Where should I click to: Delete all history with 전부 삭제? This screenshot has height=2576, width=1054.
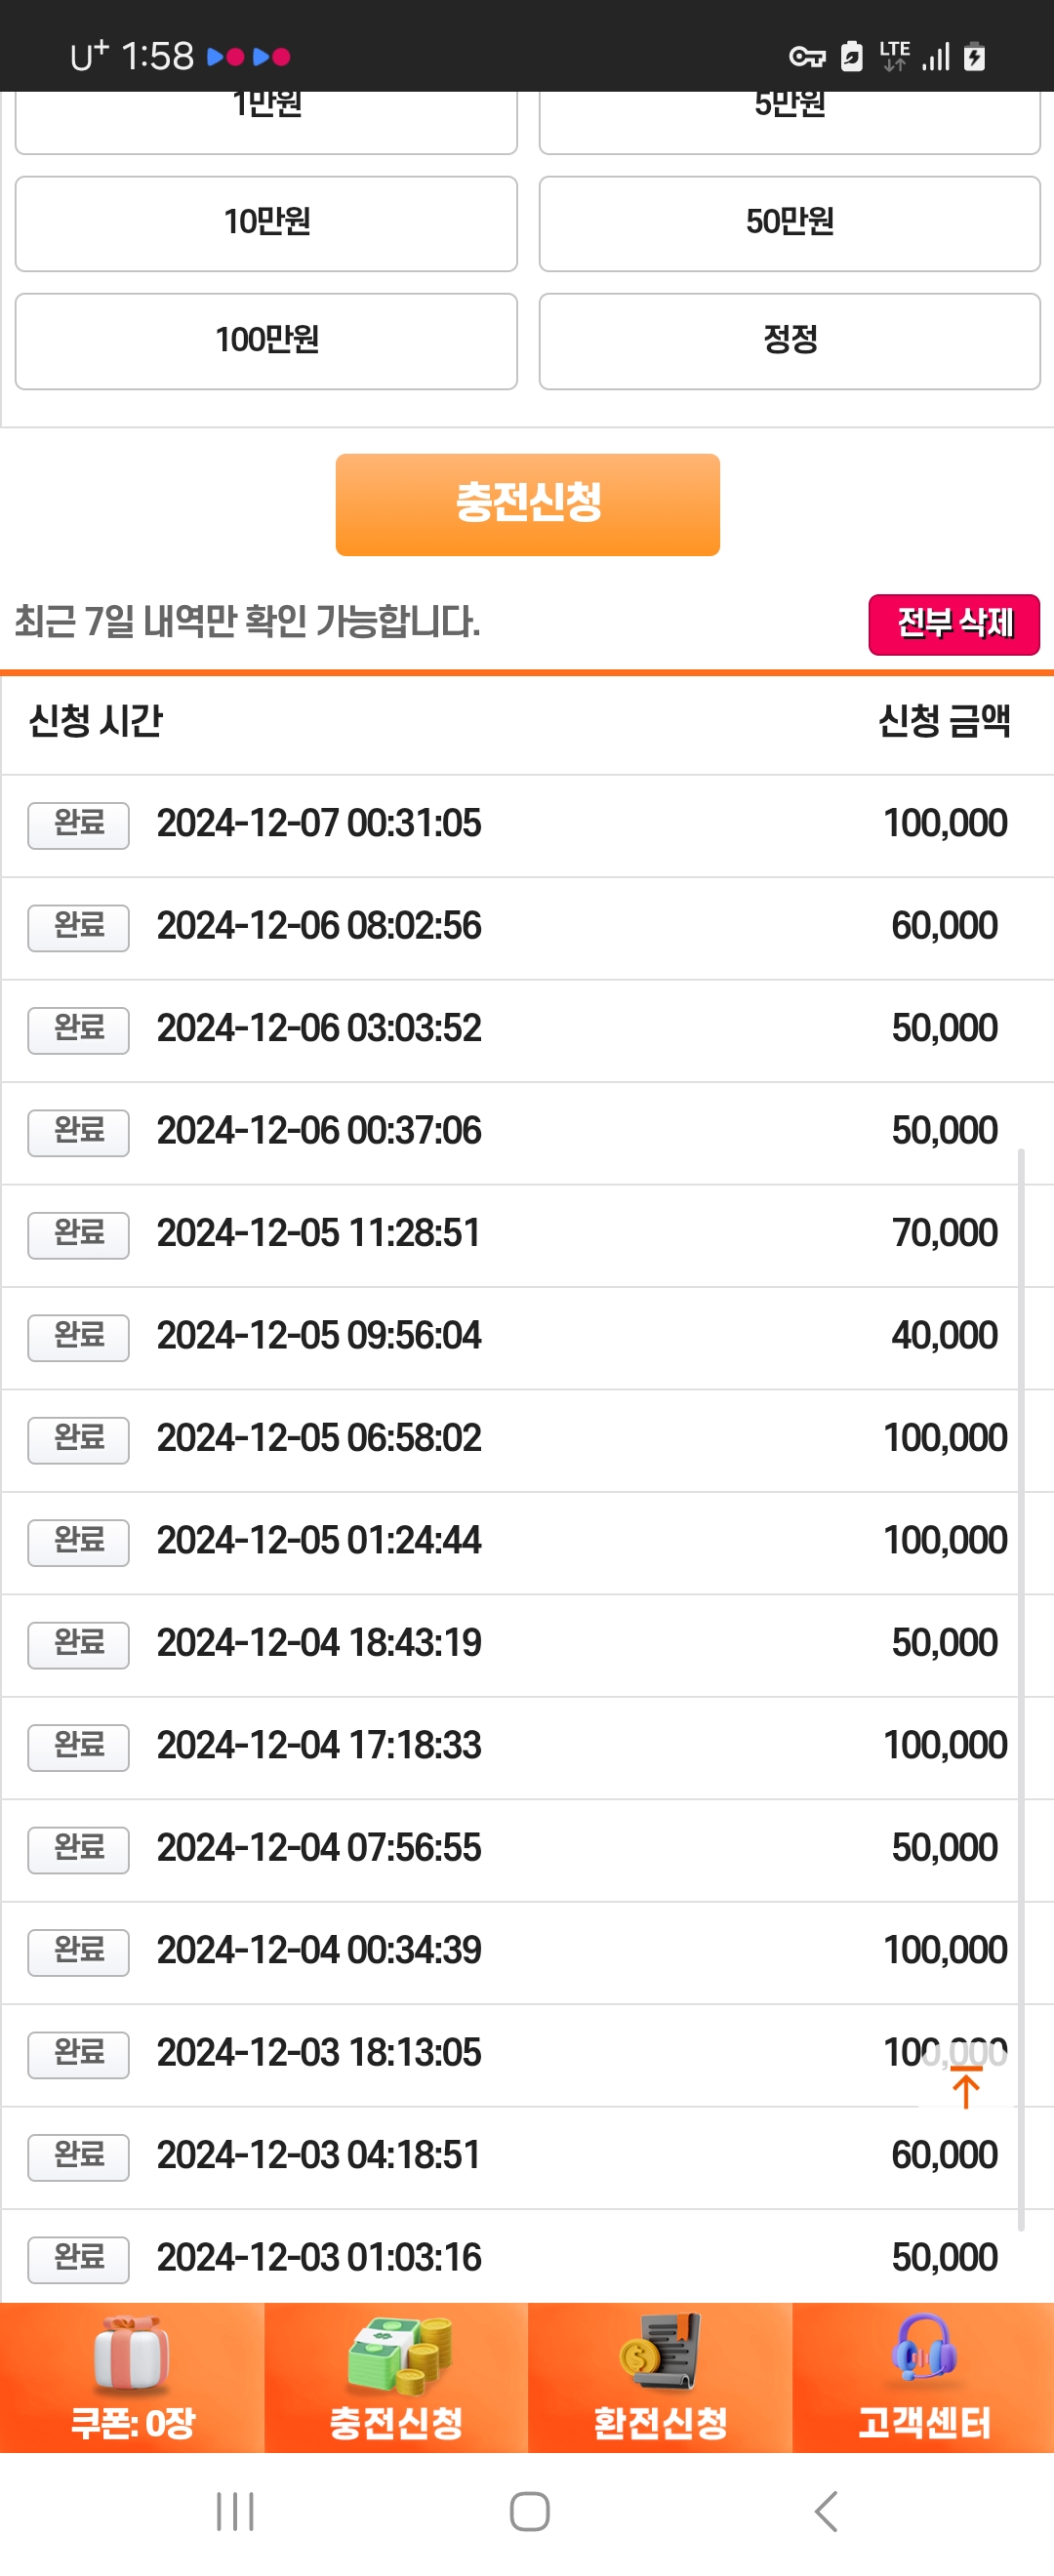click(x=954, y=624)
